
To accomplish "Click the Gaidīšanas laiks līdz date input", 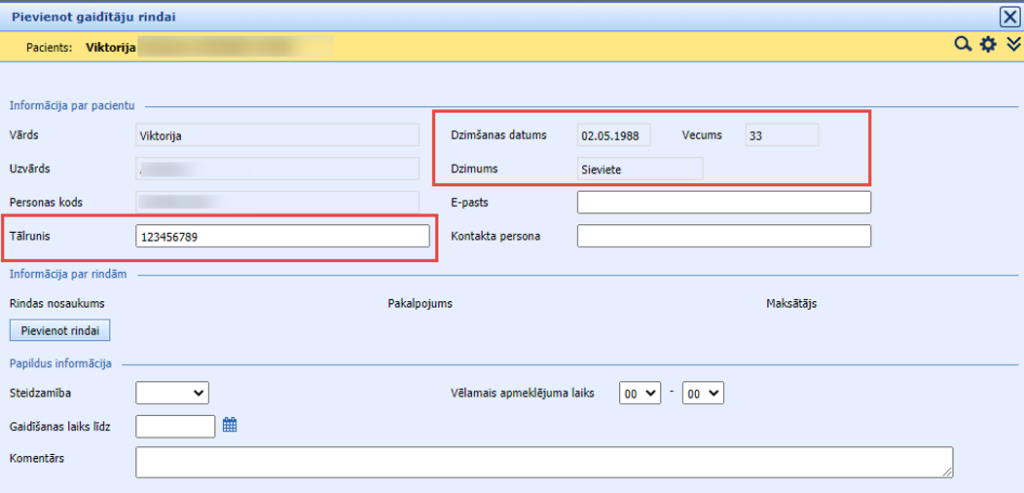I will click(175, 426).
